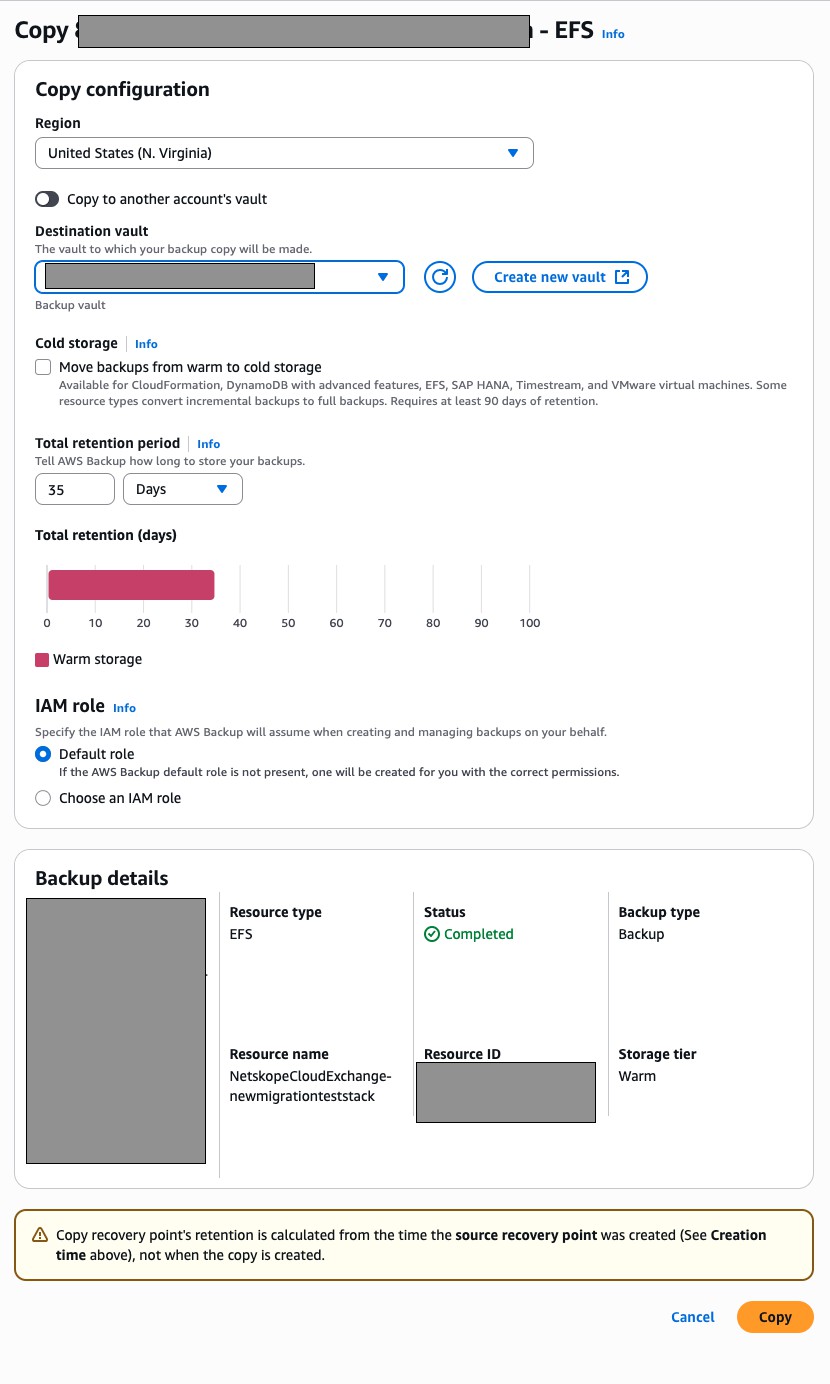The height and width of the screenshot is (1384, 830).
Task: Click the warning triangle icon in notice
Action: pyautogui.click(x=40, y=1235)
